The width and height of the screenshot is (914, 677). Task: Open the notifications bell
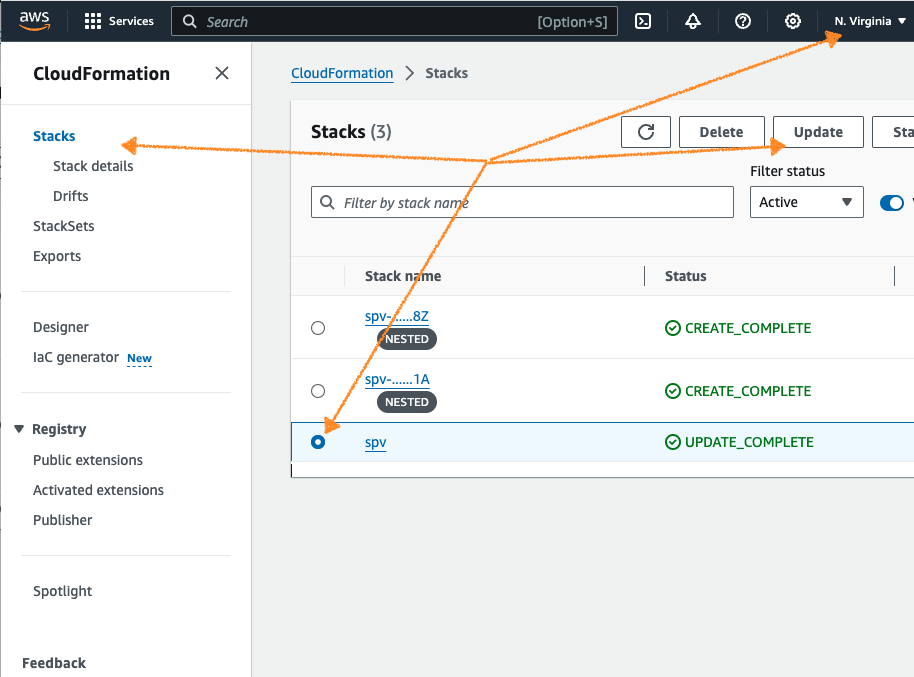[x=692, y=22]
